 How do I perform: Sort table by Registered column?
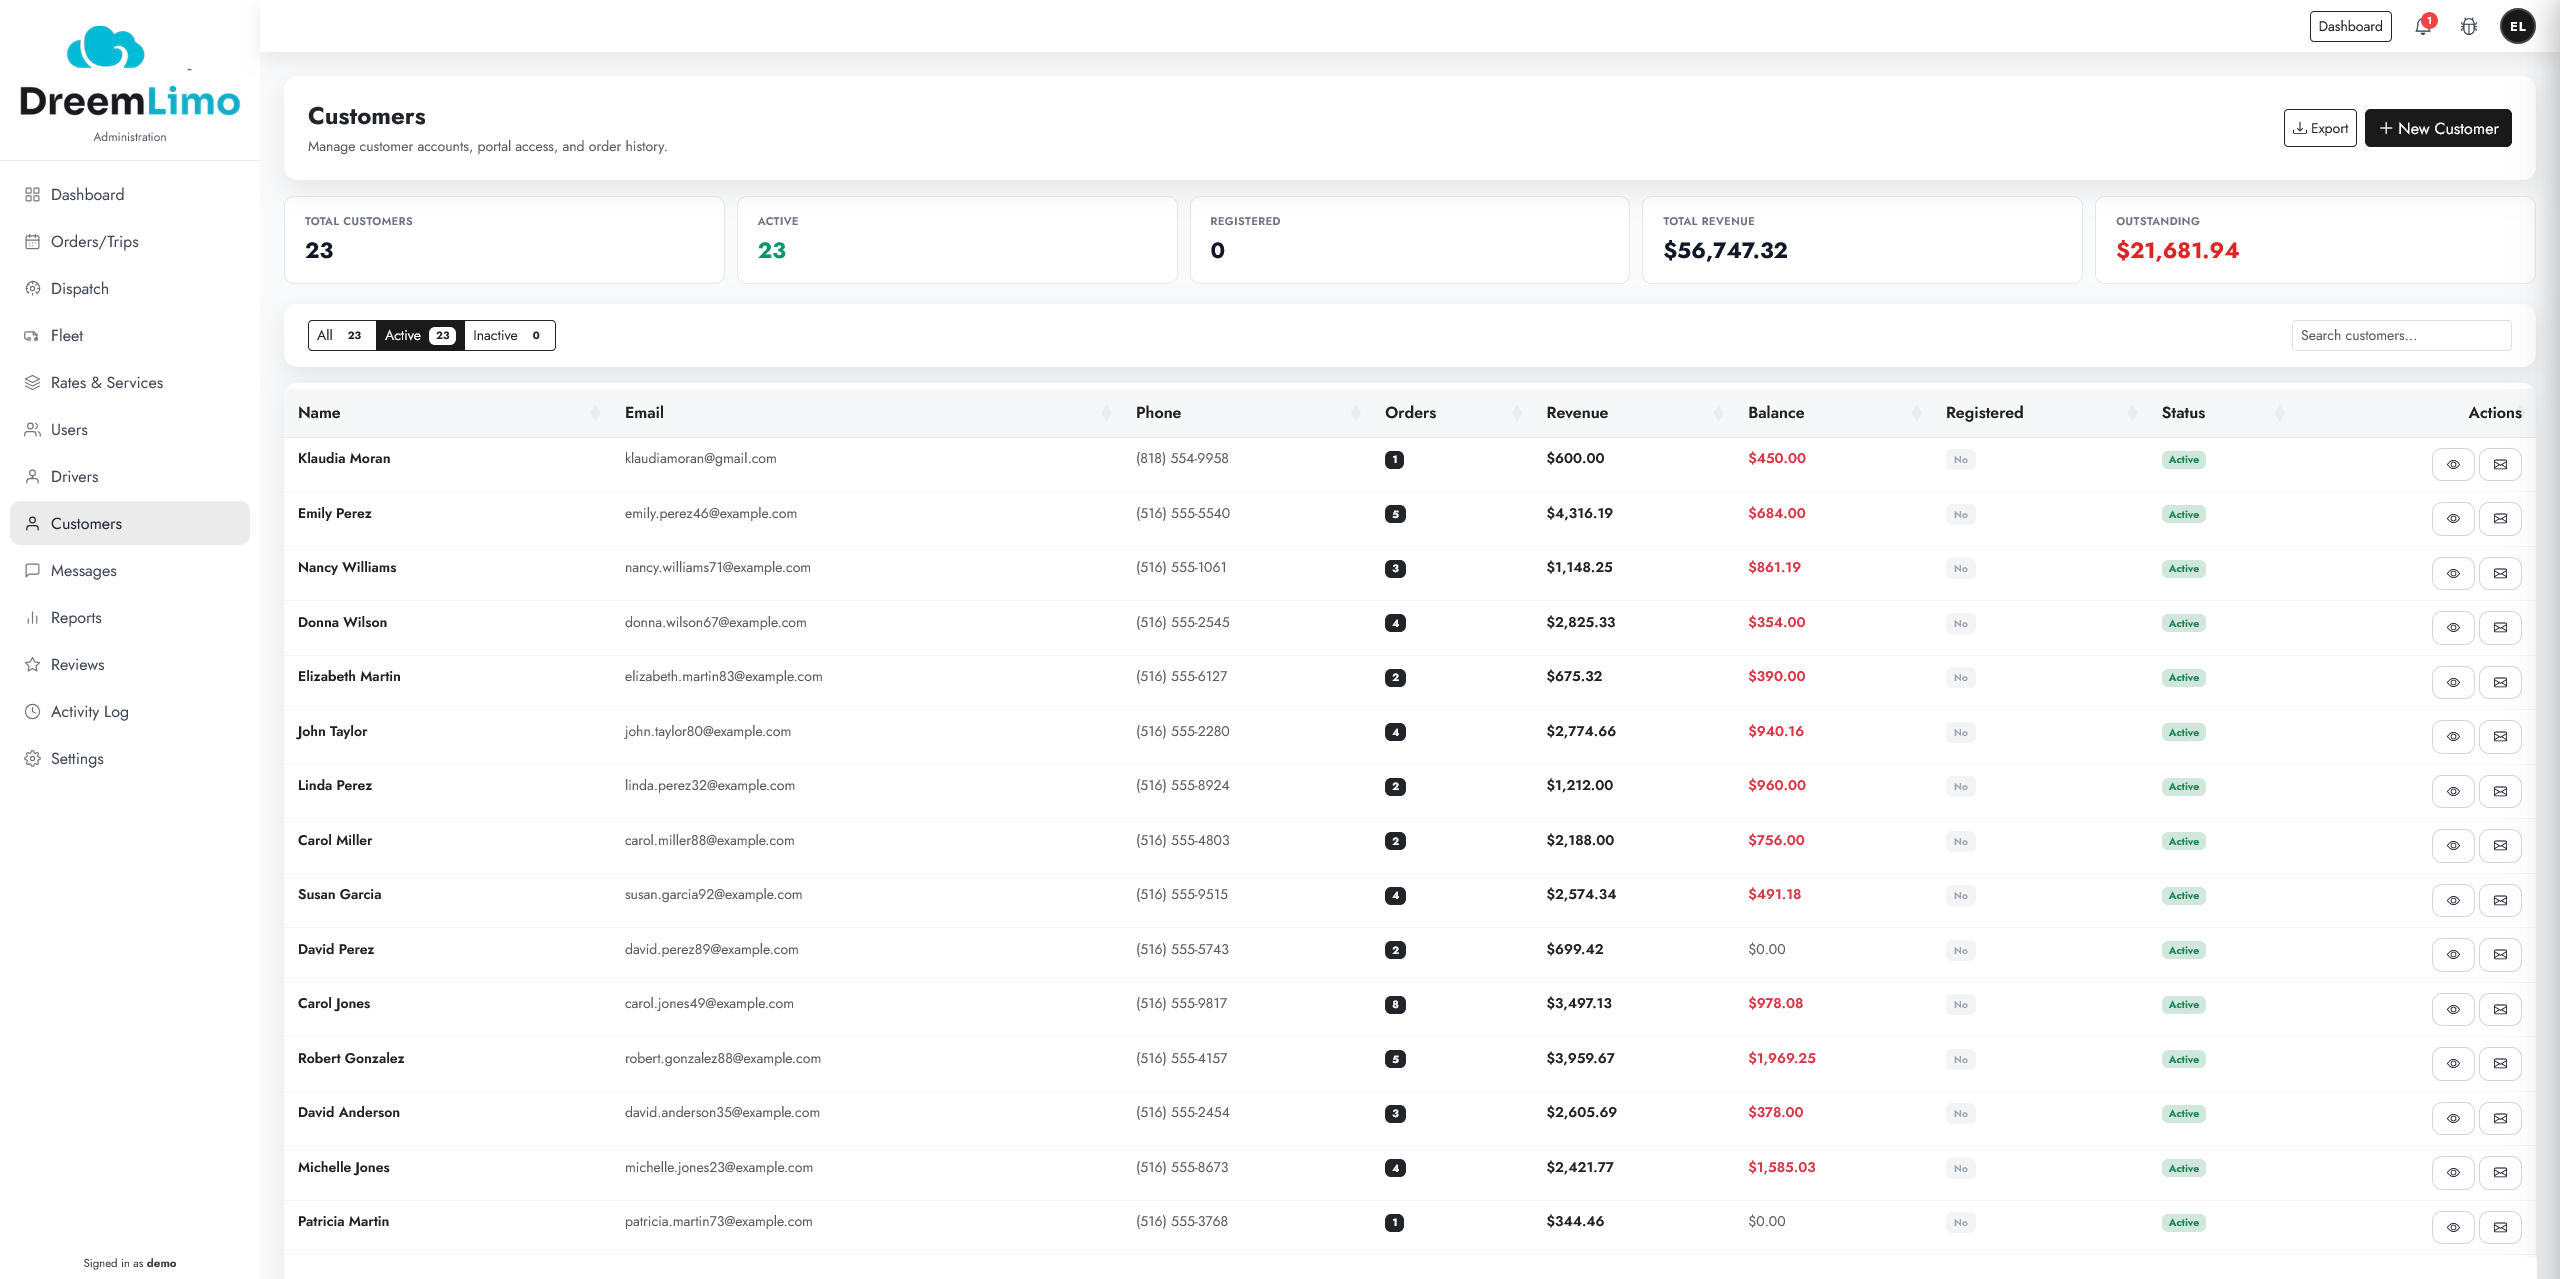pyautogui.click(x=2041, y=413)
